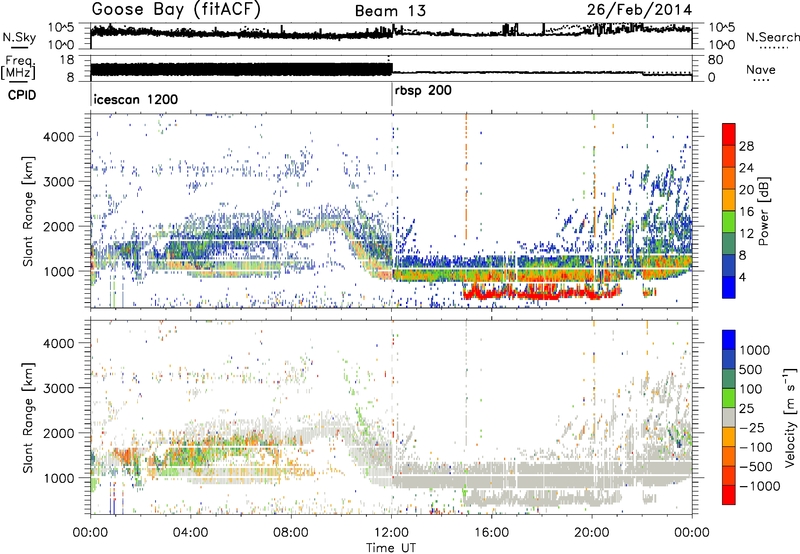The image size is (800, 554).
Task: Click the 'N.Sky' legend label
Action: pyautogui.click(x=19, y=37)
